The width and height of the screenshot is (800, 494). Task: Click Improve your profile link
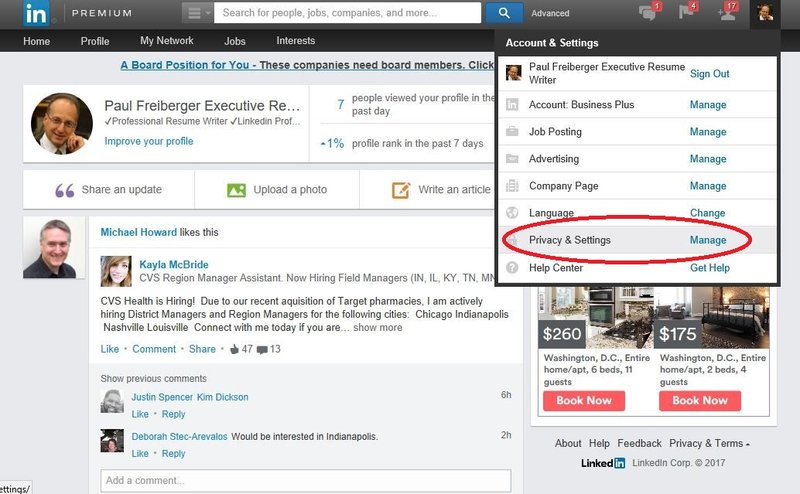coord(149,141)
